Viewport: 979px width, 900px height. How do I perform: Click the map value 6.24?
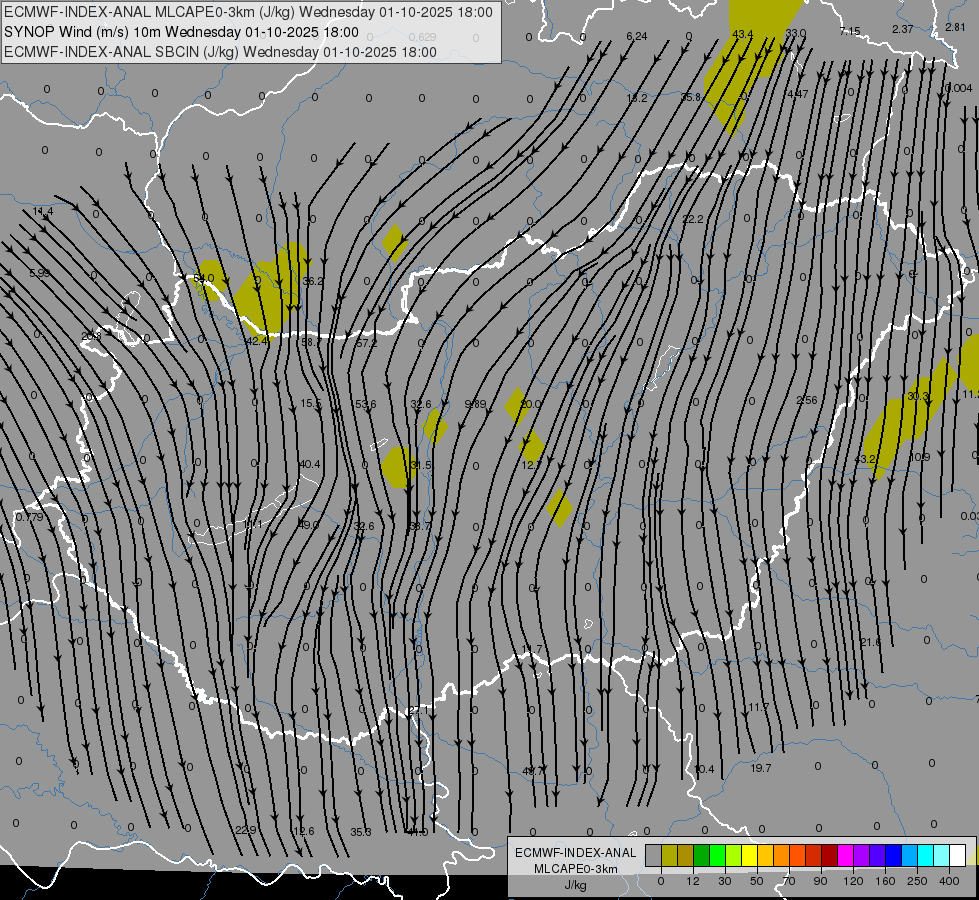point(637,36)
